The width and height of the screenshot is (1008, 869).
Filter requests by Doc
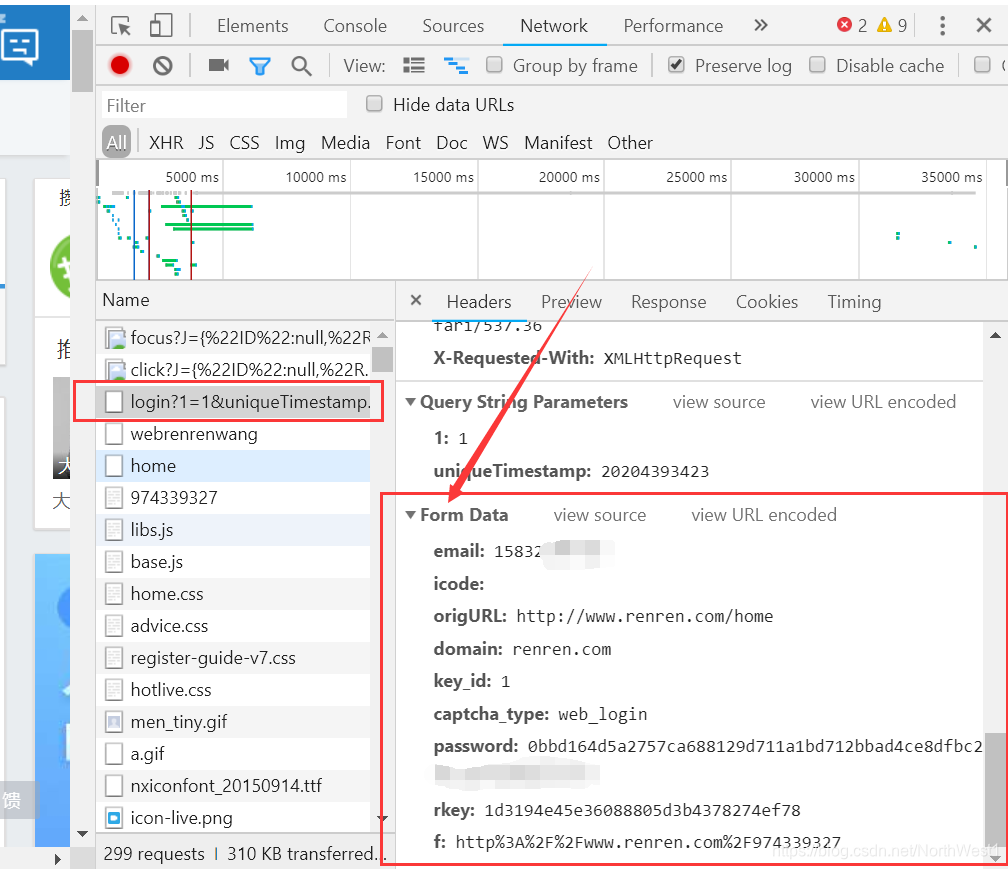point(452,142)
